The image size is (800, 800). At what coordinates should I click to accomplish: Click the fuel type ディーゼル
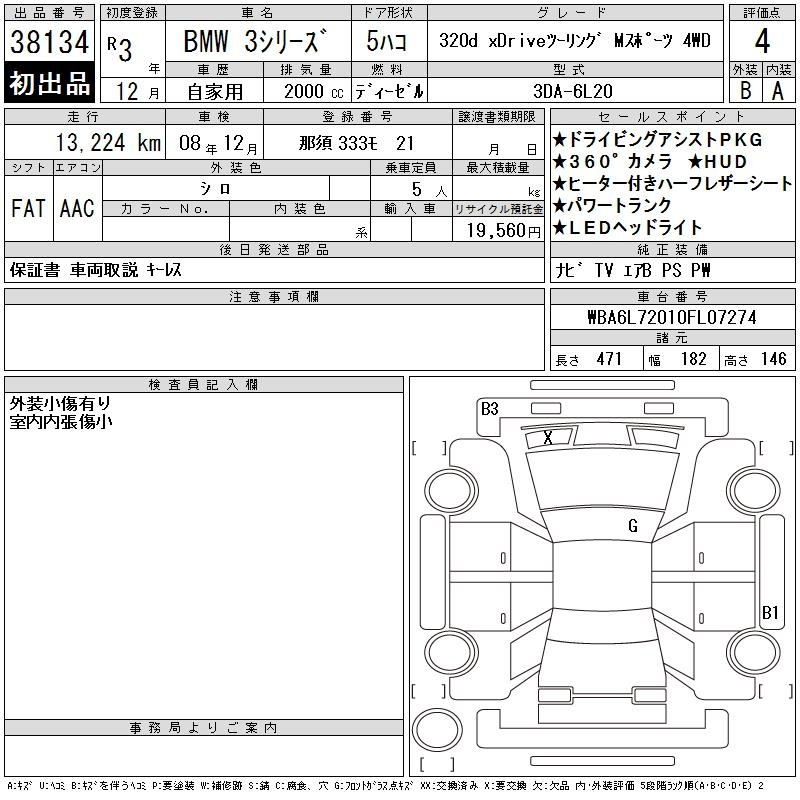click(x=389, y=91)
